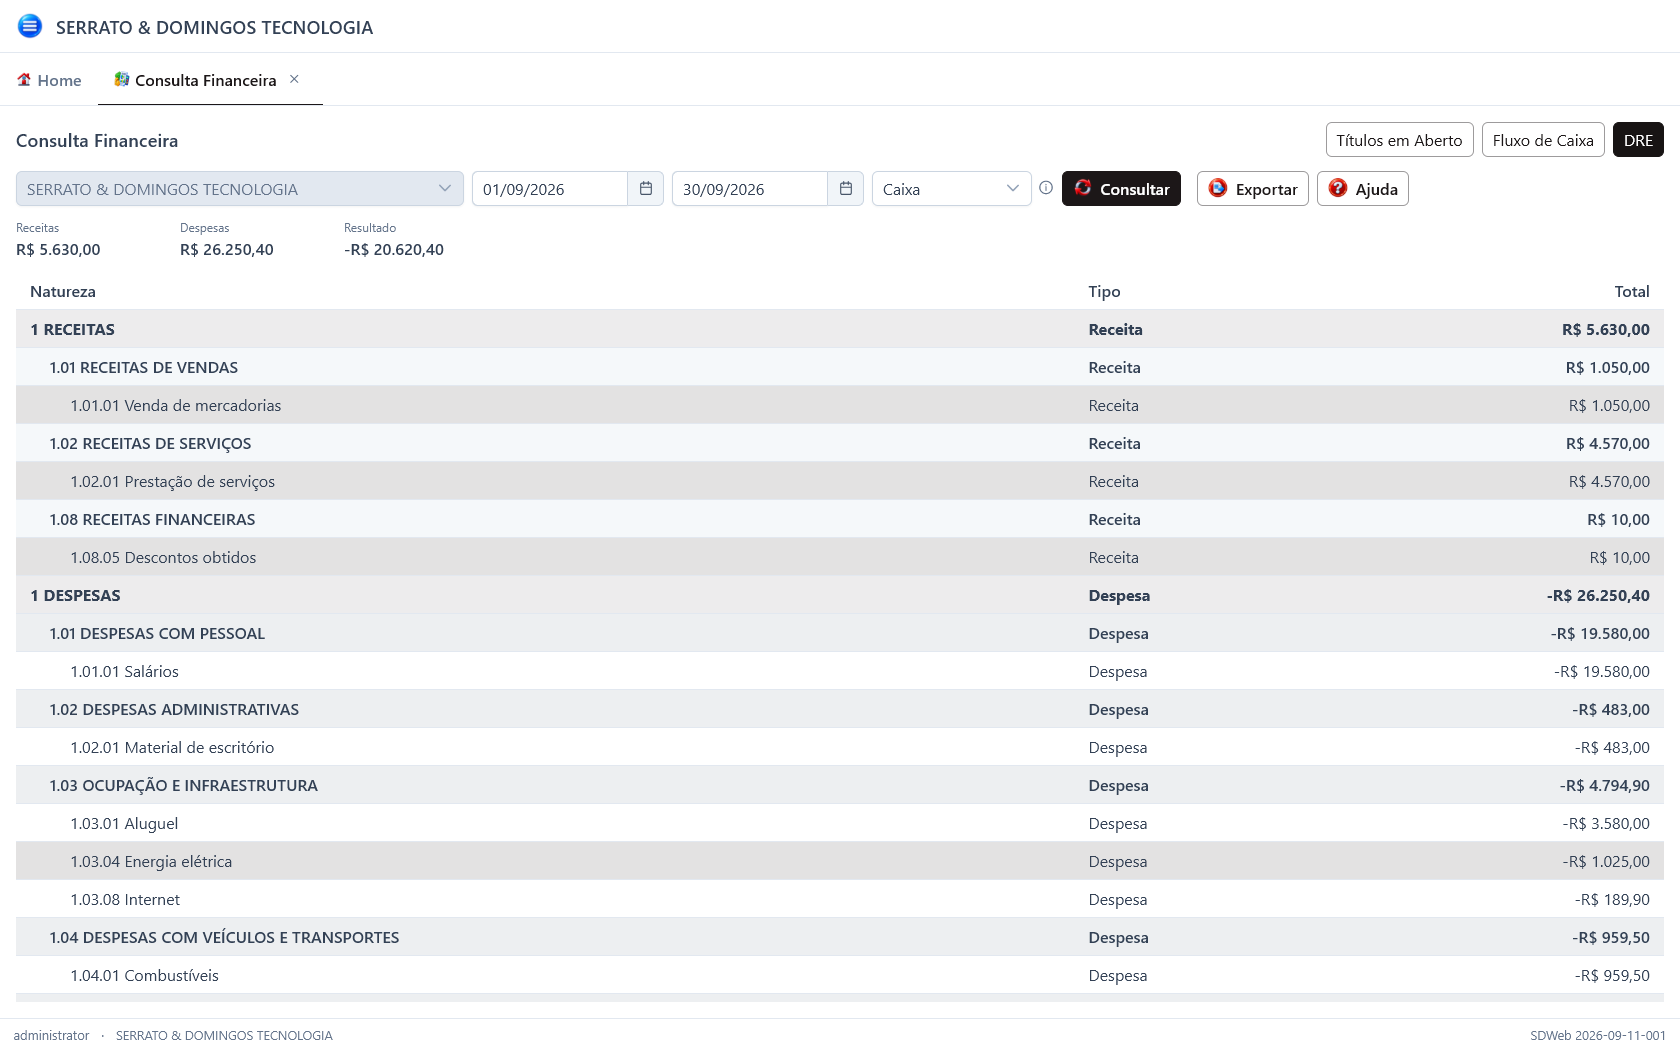Click the Exportar button icon
This screenshot has width=1680, height=1050.
[1218, 188]
